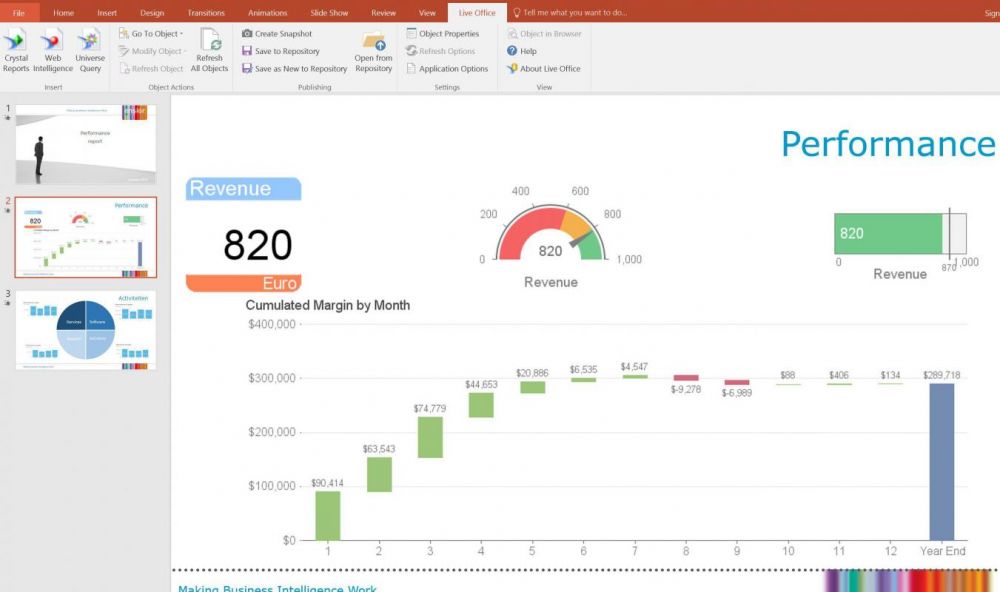Screen dimensions: 1000x592
Task: Click the blue Year End total bar
Action: click(941, 462)
